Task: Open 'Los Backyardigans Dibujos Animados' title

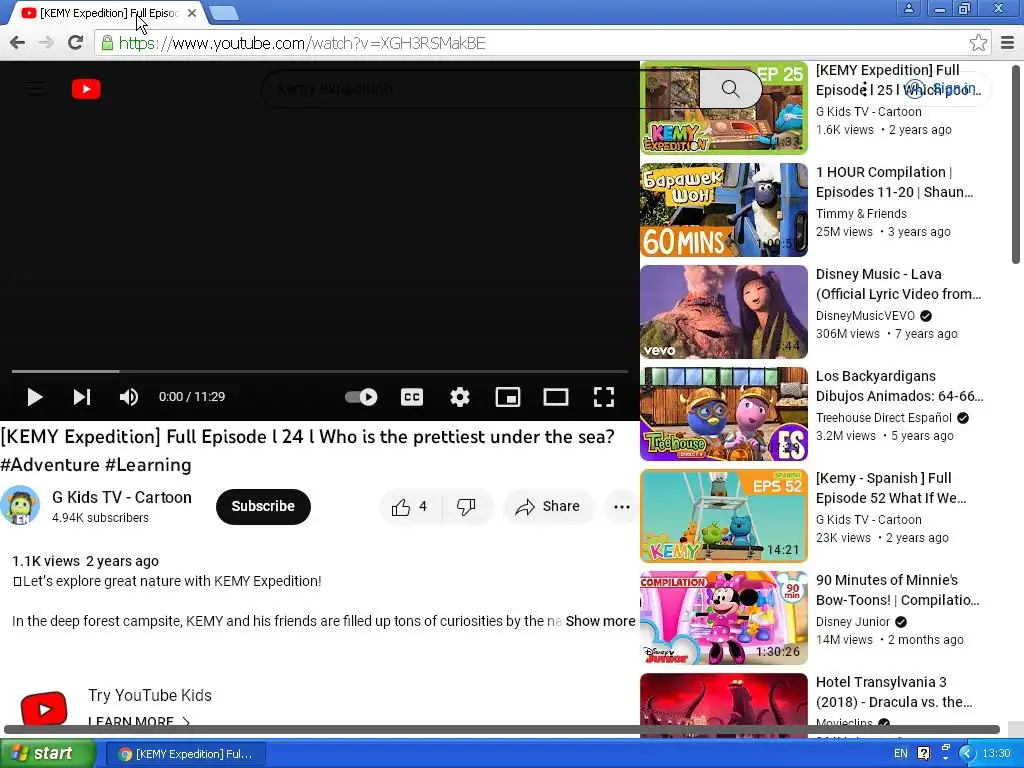Action: click(899, 386)
